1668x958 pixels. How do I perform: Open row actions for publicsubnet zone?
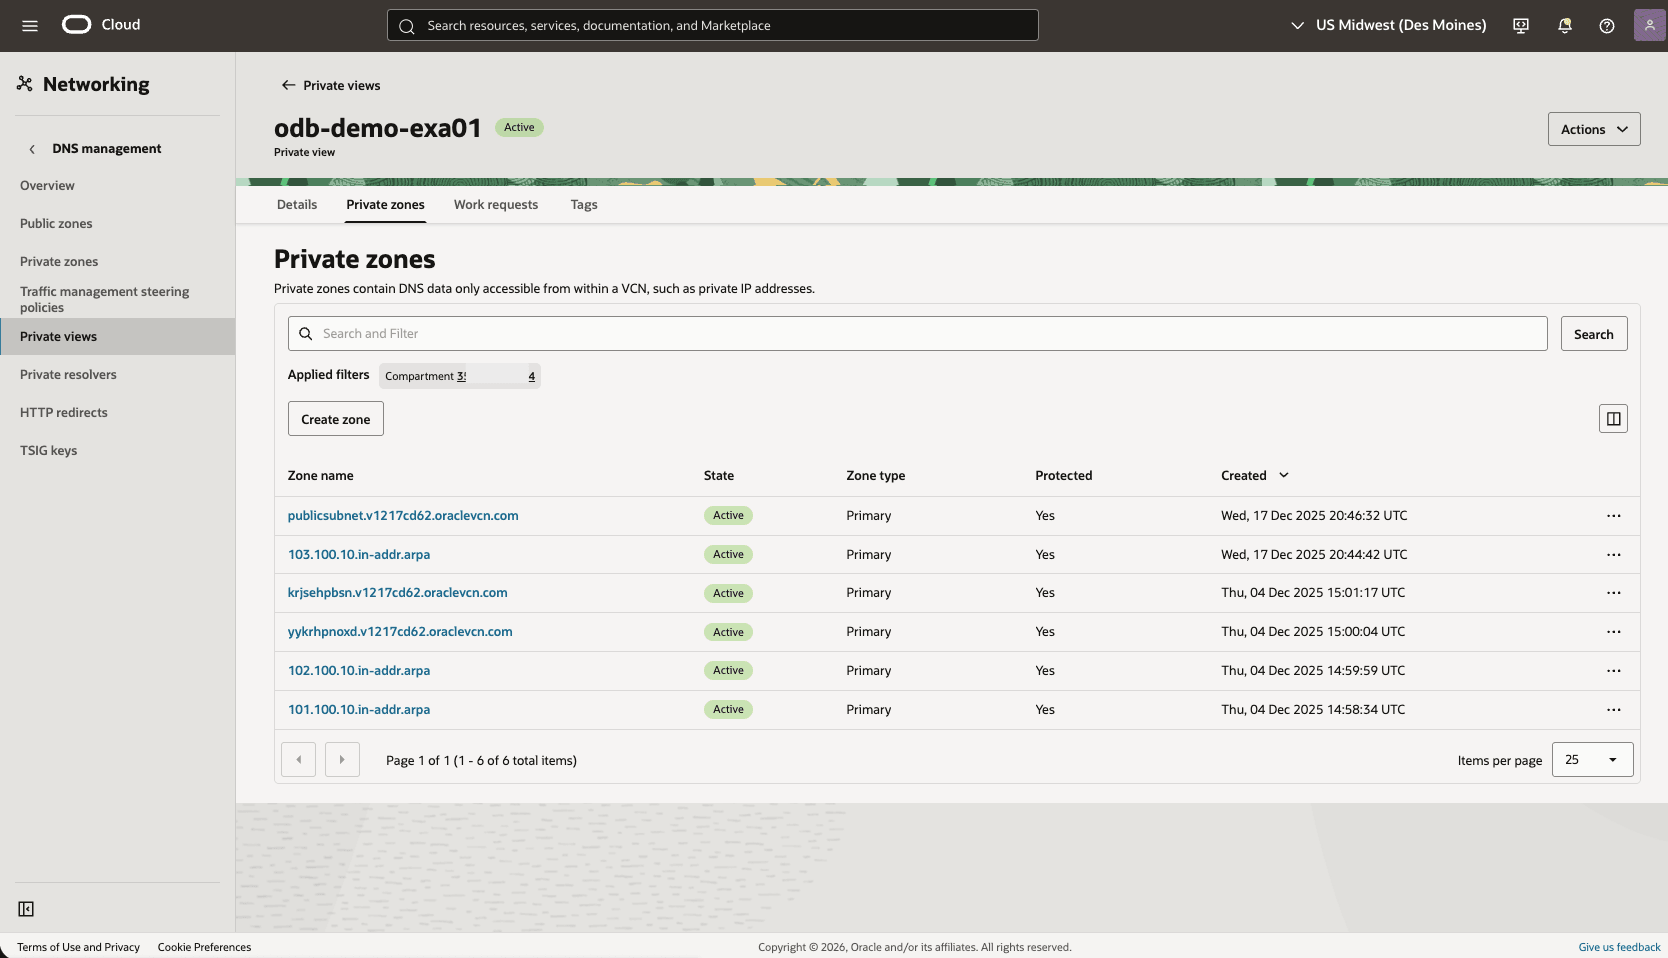[x=1613, y=516]
